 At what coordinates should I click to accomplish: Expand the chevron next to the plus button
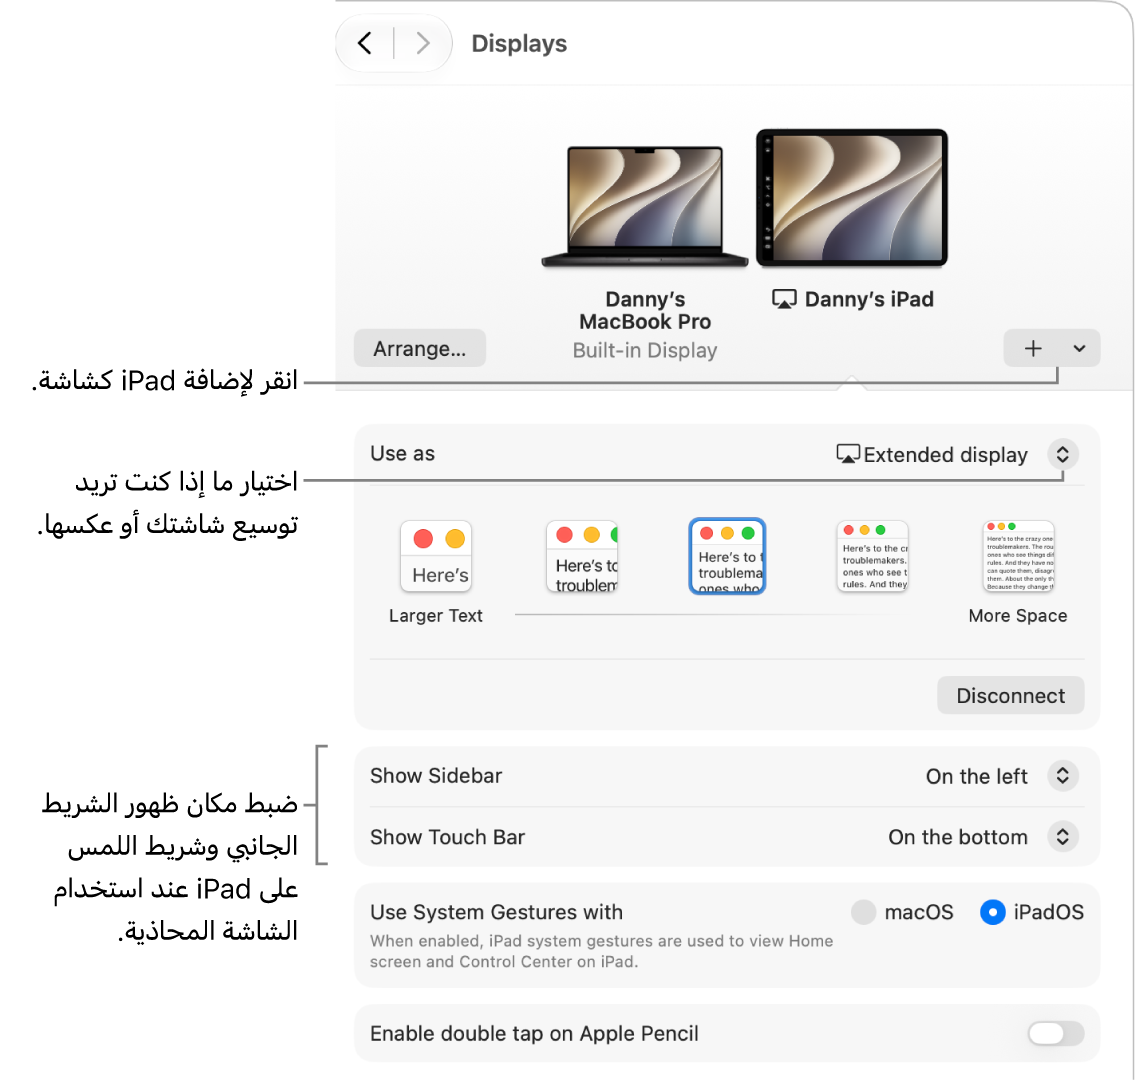pyautogui.click(x=1079, y=349)
